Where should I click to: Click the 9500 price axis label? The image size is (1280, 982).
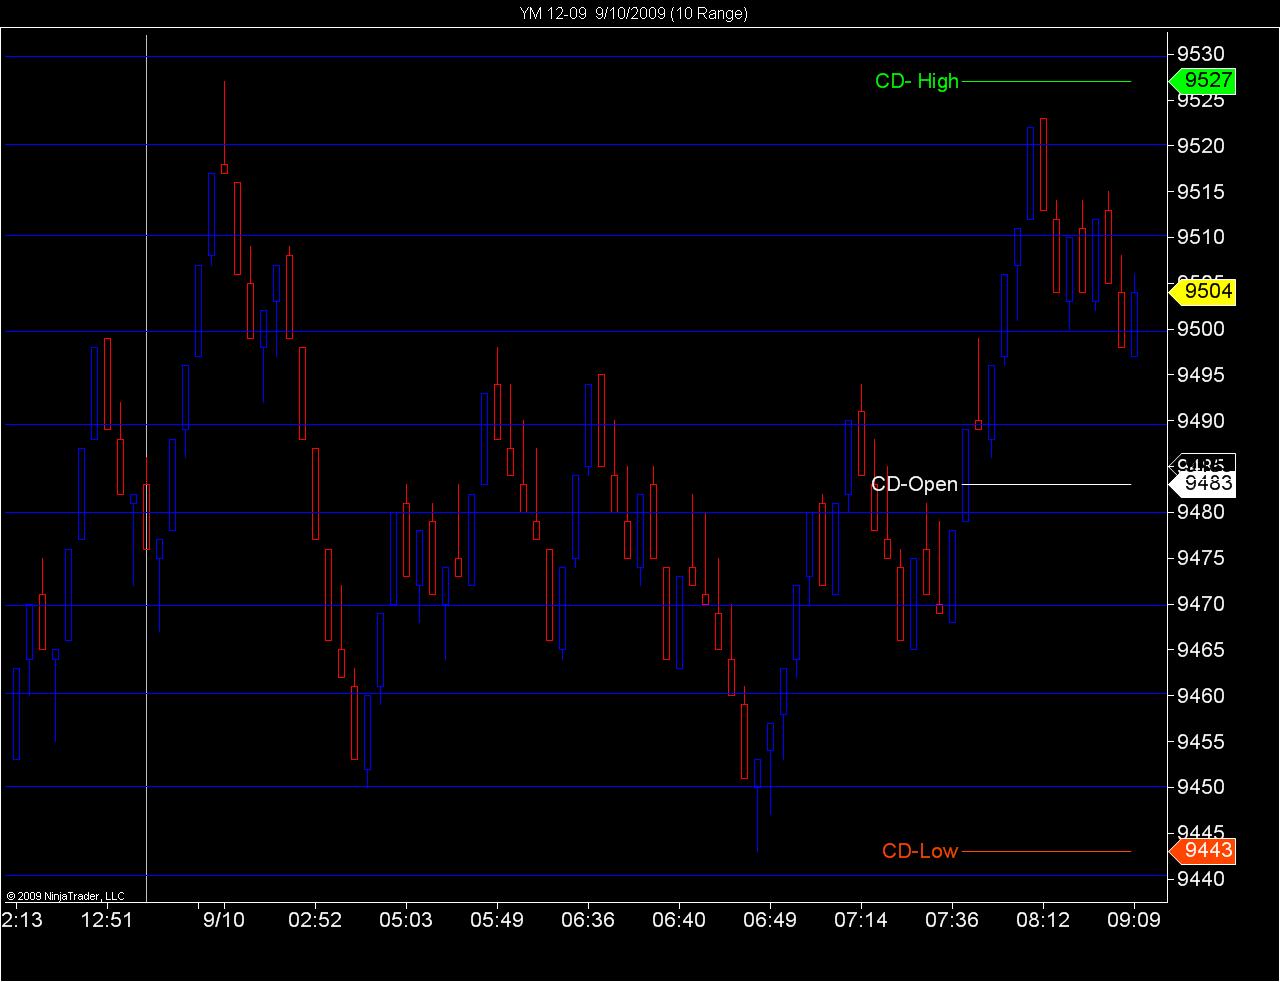click(x=1200, y=329)
